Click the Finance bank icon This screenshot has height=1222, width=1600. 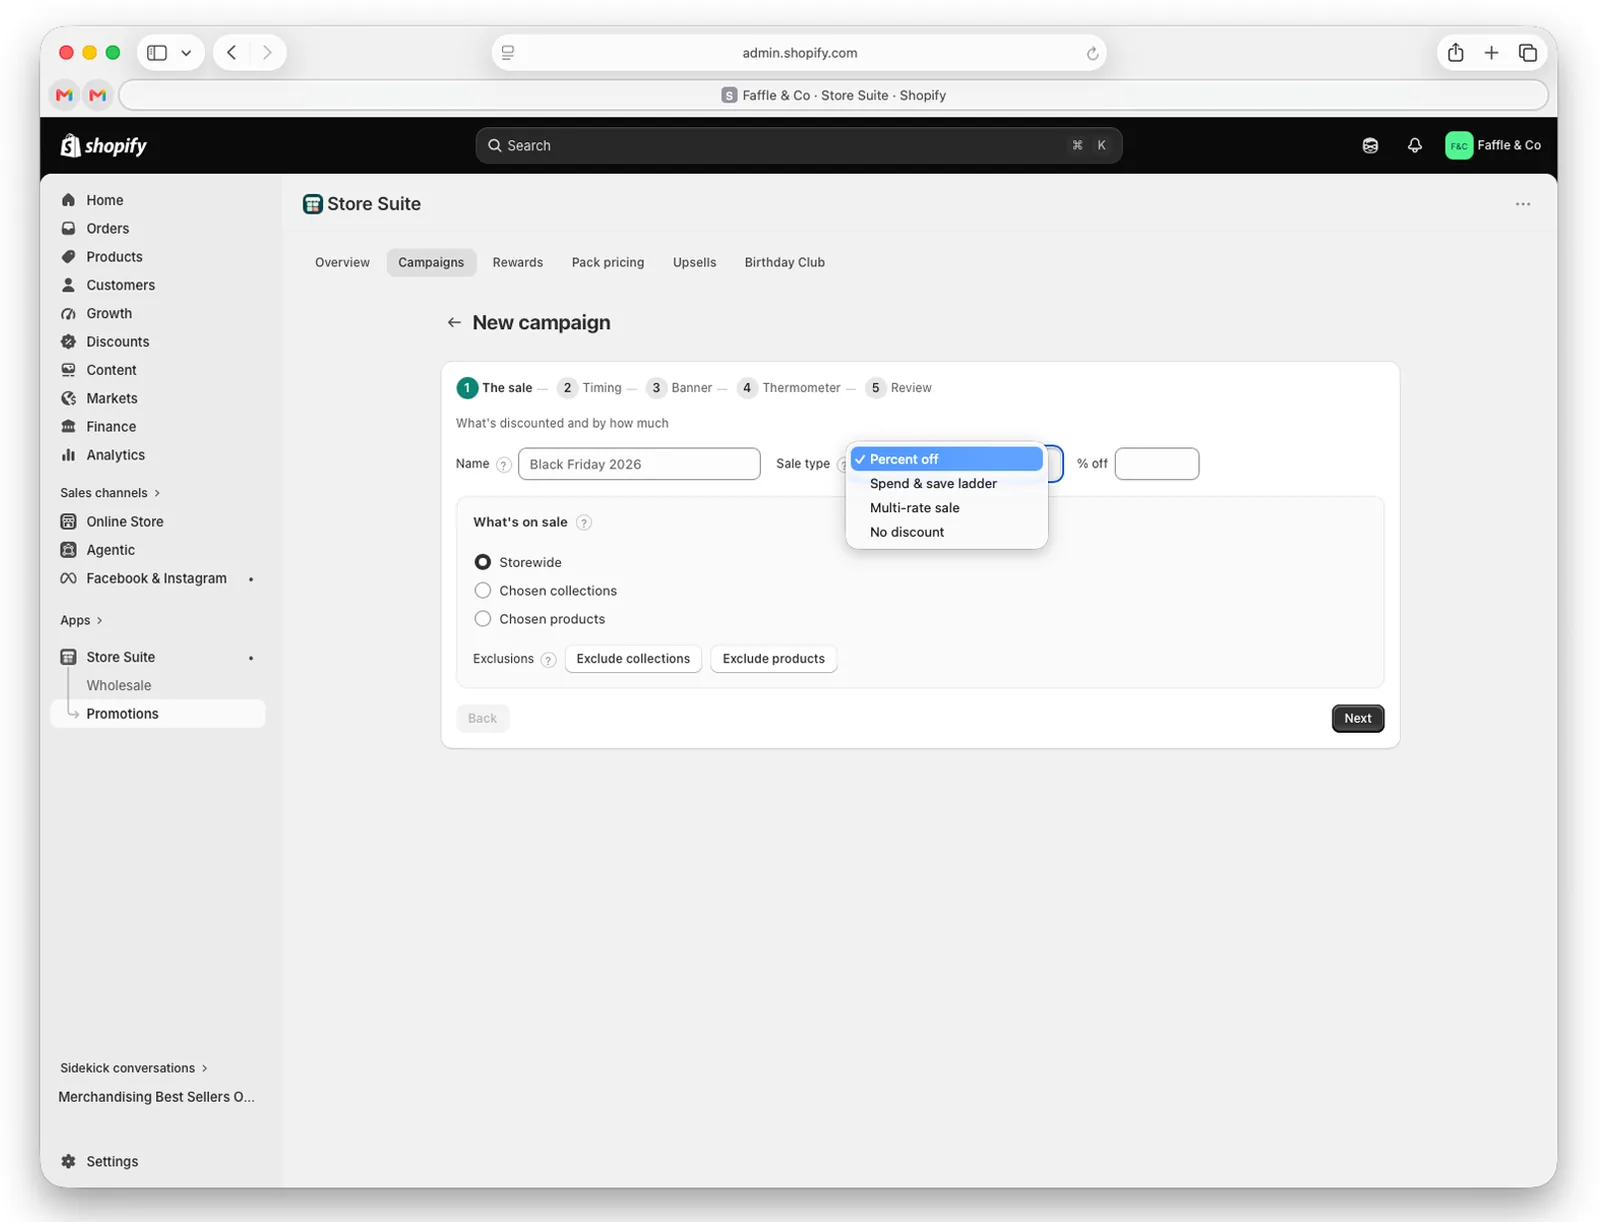pos(68,427)
